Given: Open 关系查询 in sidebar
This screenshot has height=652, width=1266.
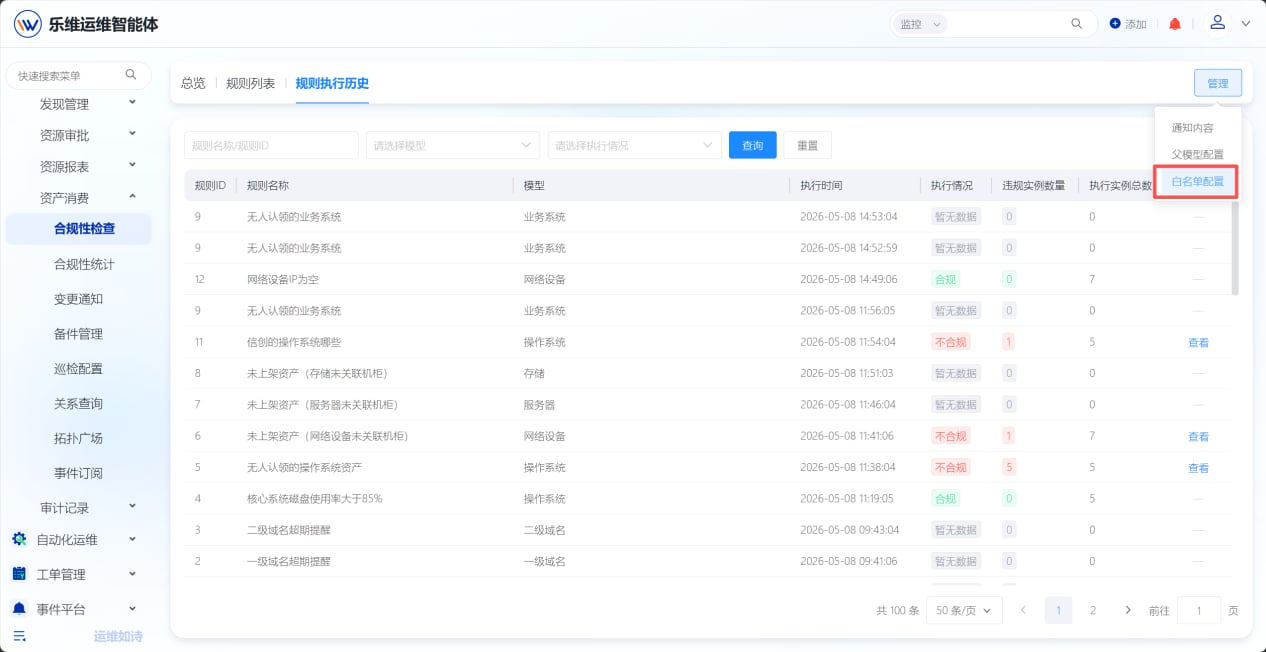Looking at the screenshot, I should point(78,404).
